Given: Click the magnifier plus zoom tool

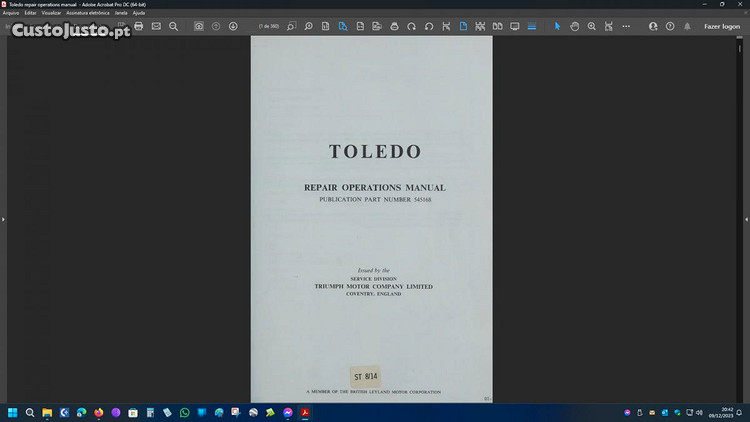Looking at the screenshot, I should 592,26.
